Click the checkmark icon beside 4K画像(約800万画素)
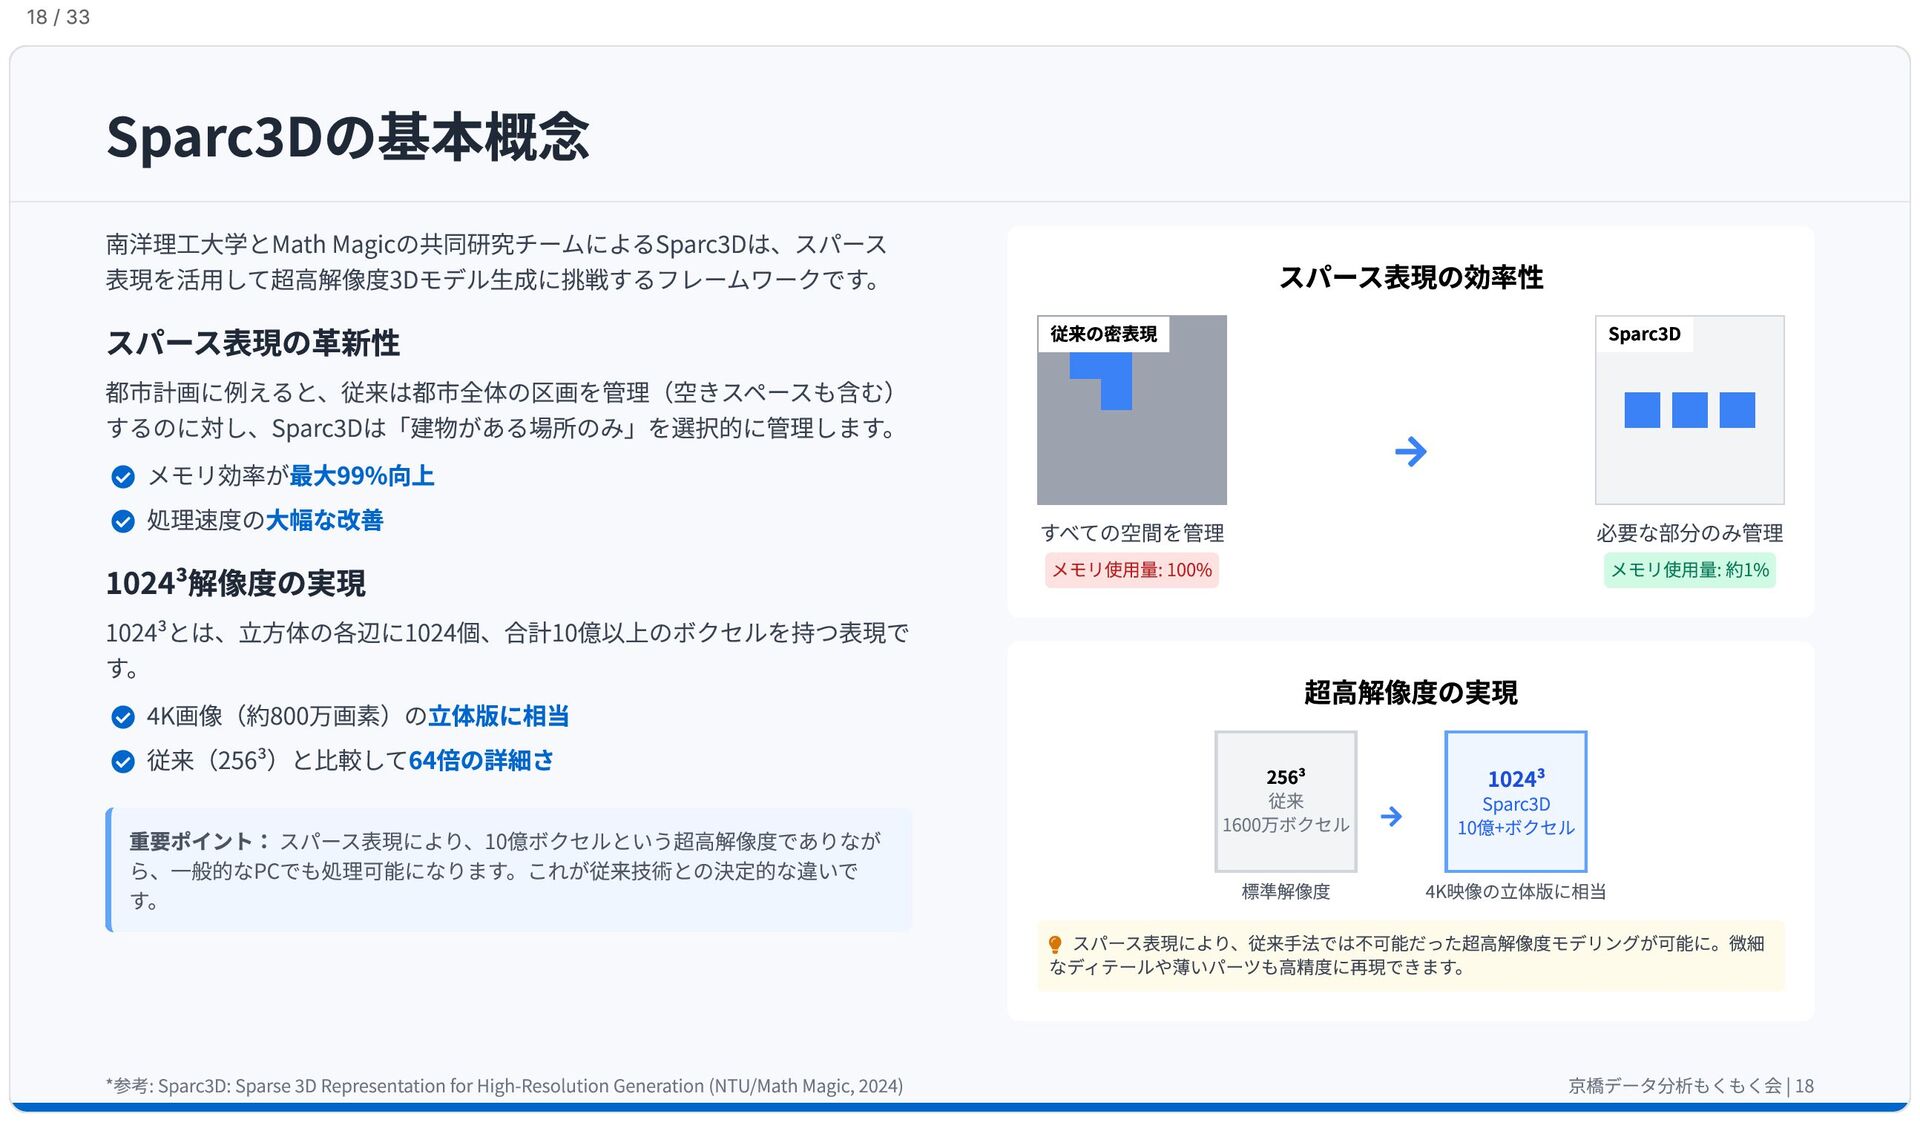1920x1125 pixels. click(x=123, y=717)
